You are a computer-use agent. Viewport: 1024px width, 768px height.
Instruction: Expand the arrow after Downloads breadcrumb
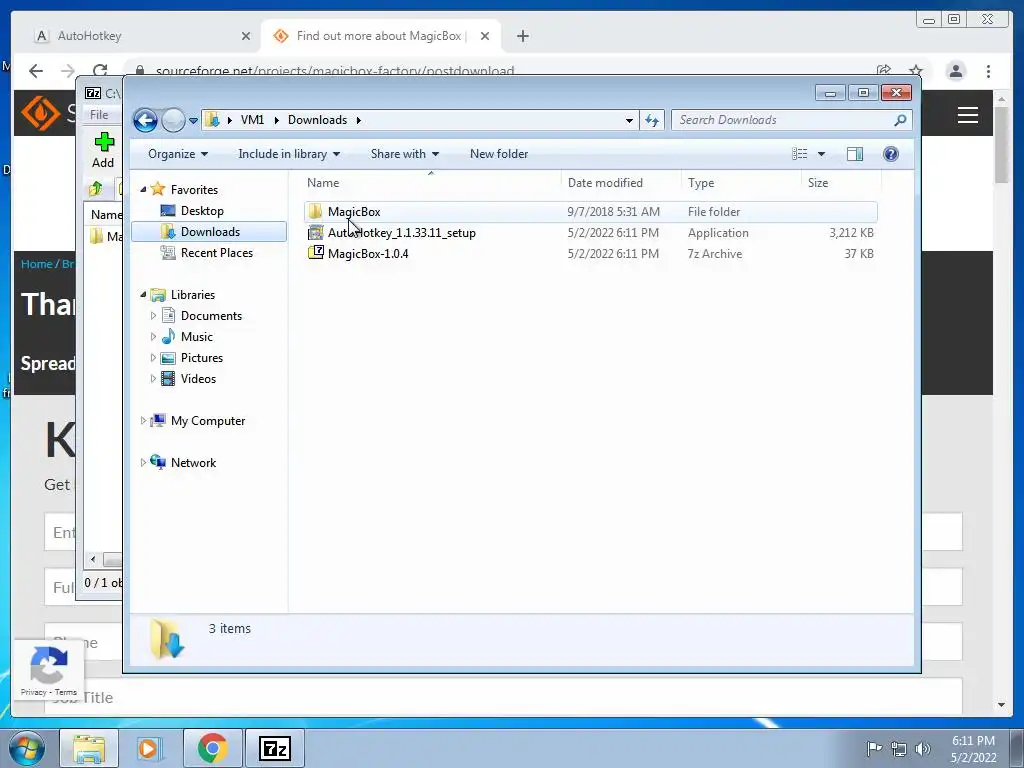coord(359,120)
